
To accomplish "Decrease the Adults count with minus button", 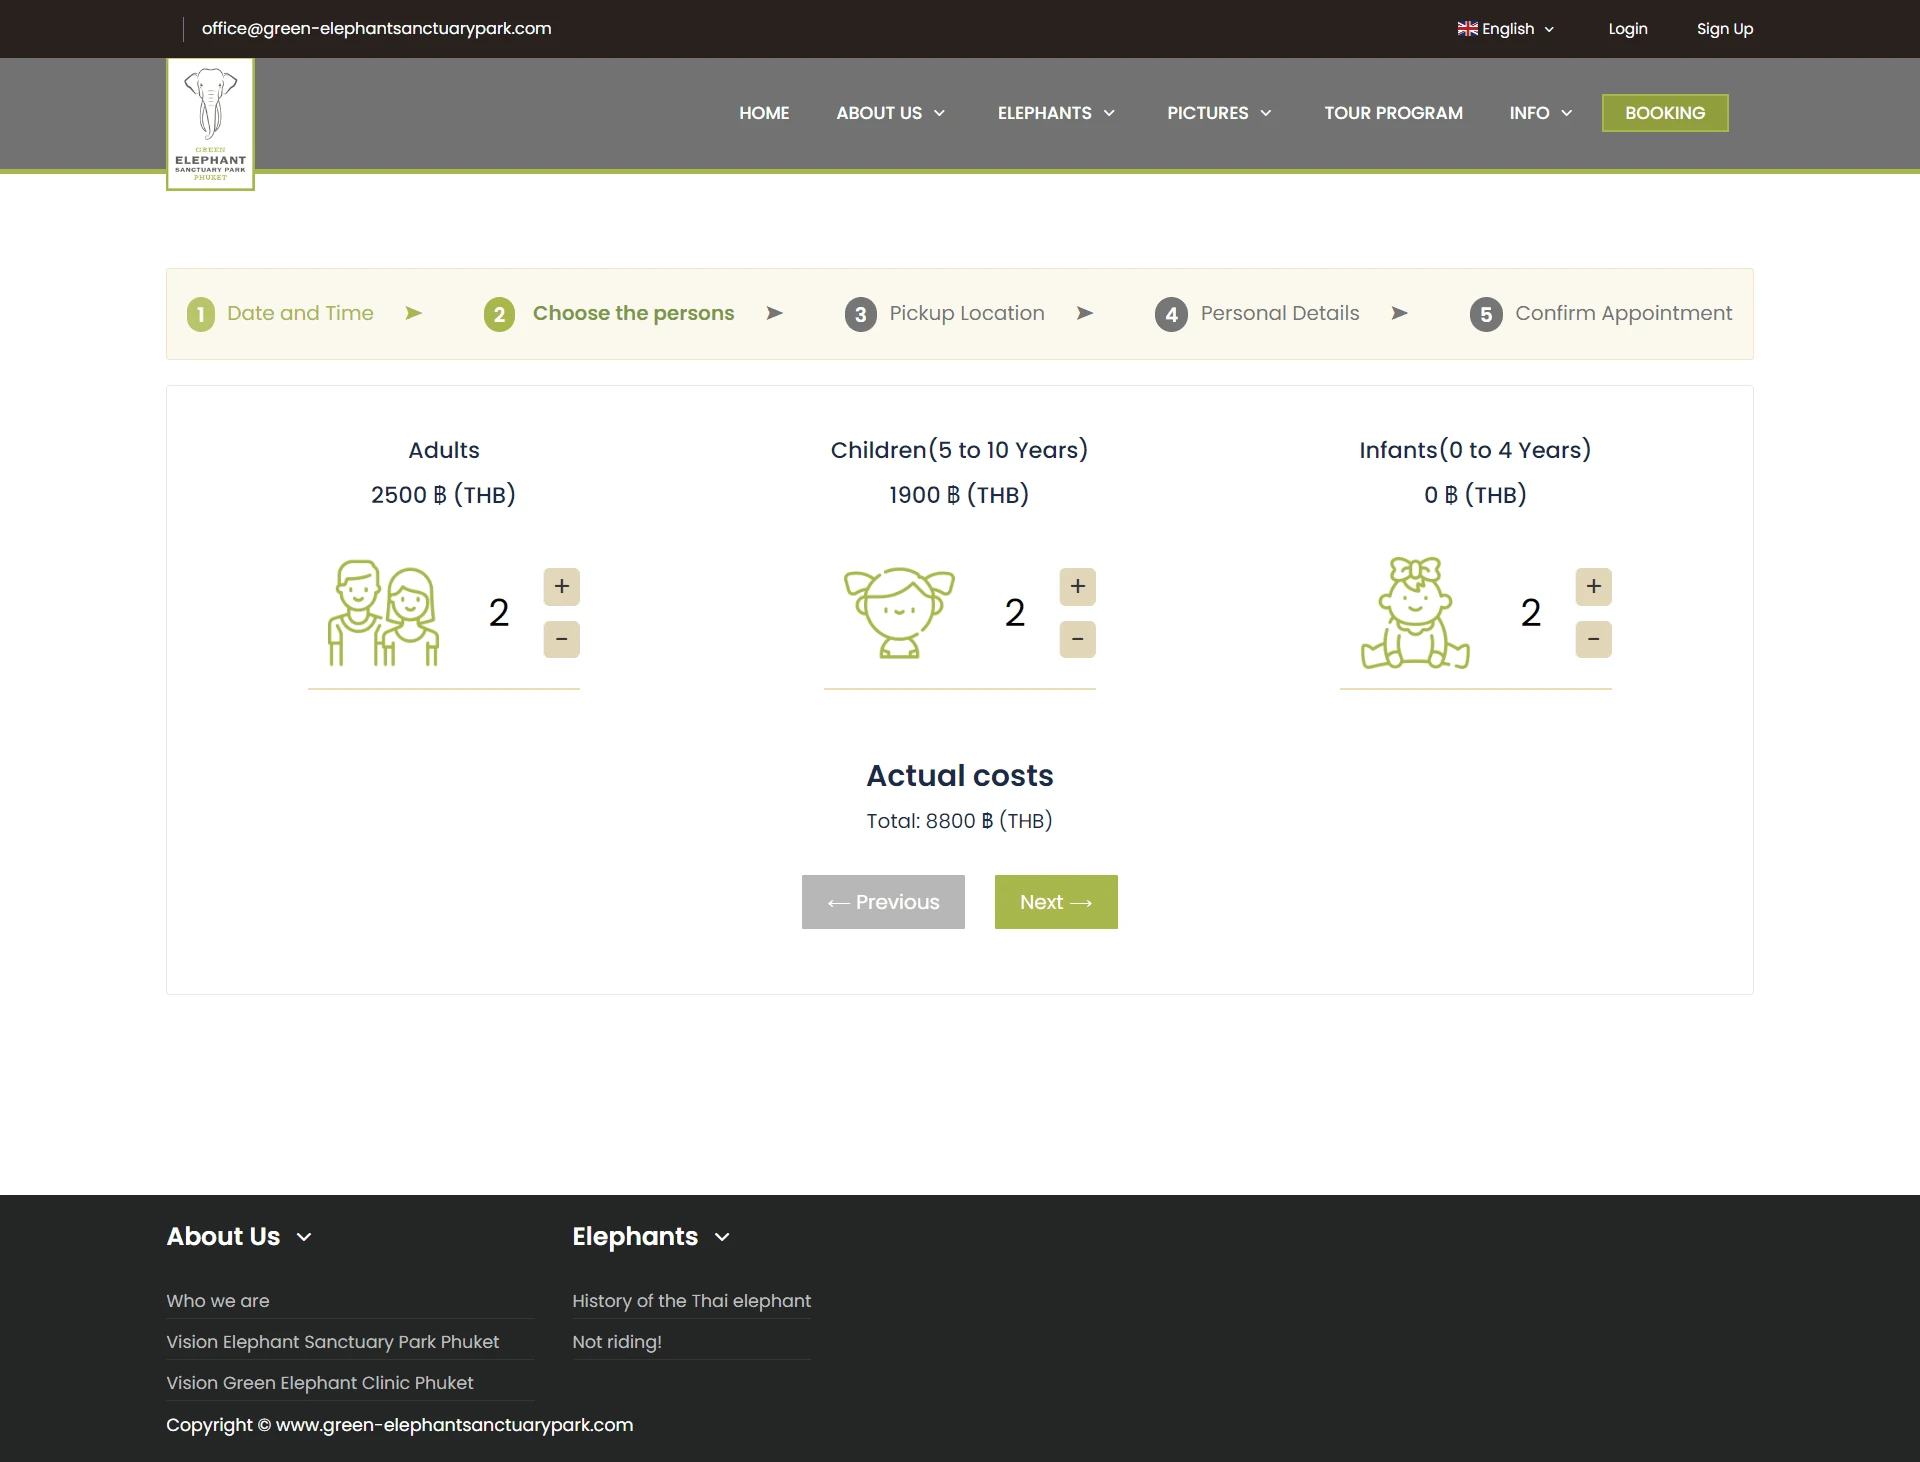I will pos(561,639).
